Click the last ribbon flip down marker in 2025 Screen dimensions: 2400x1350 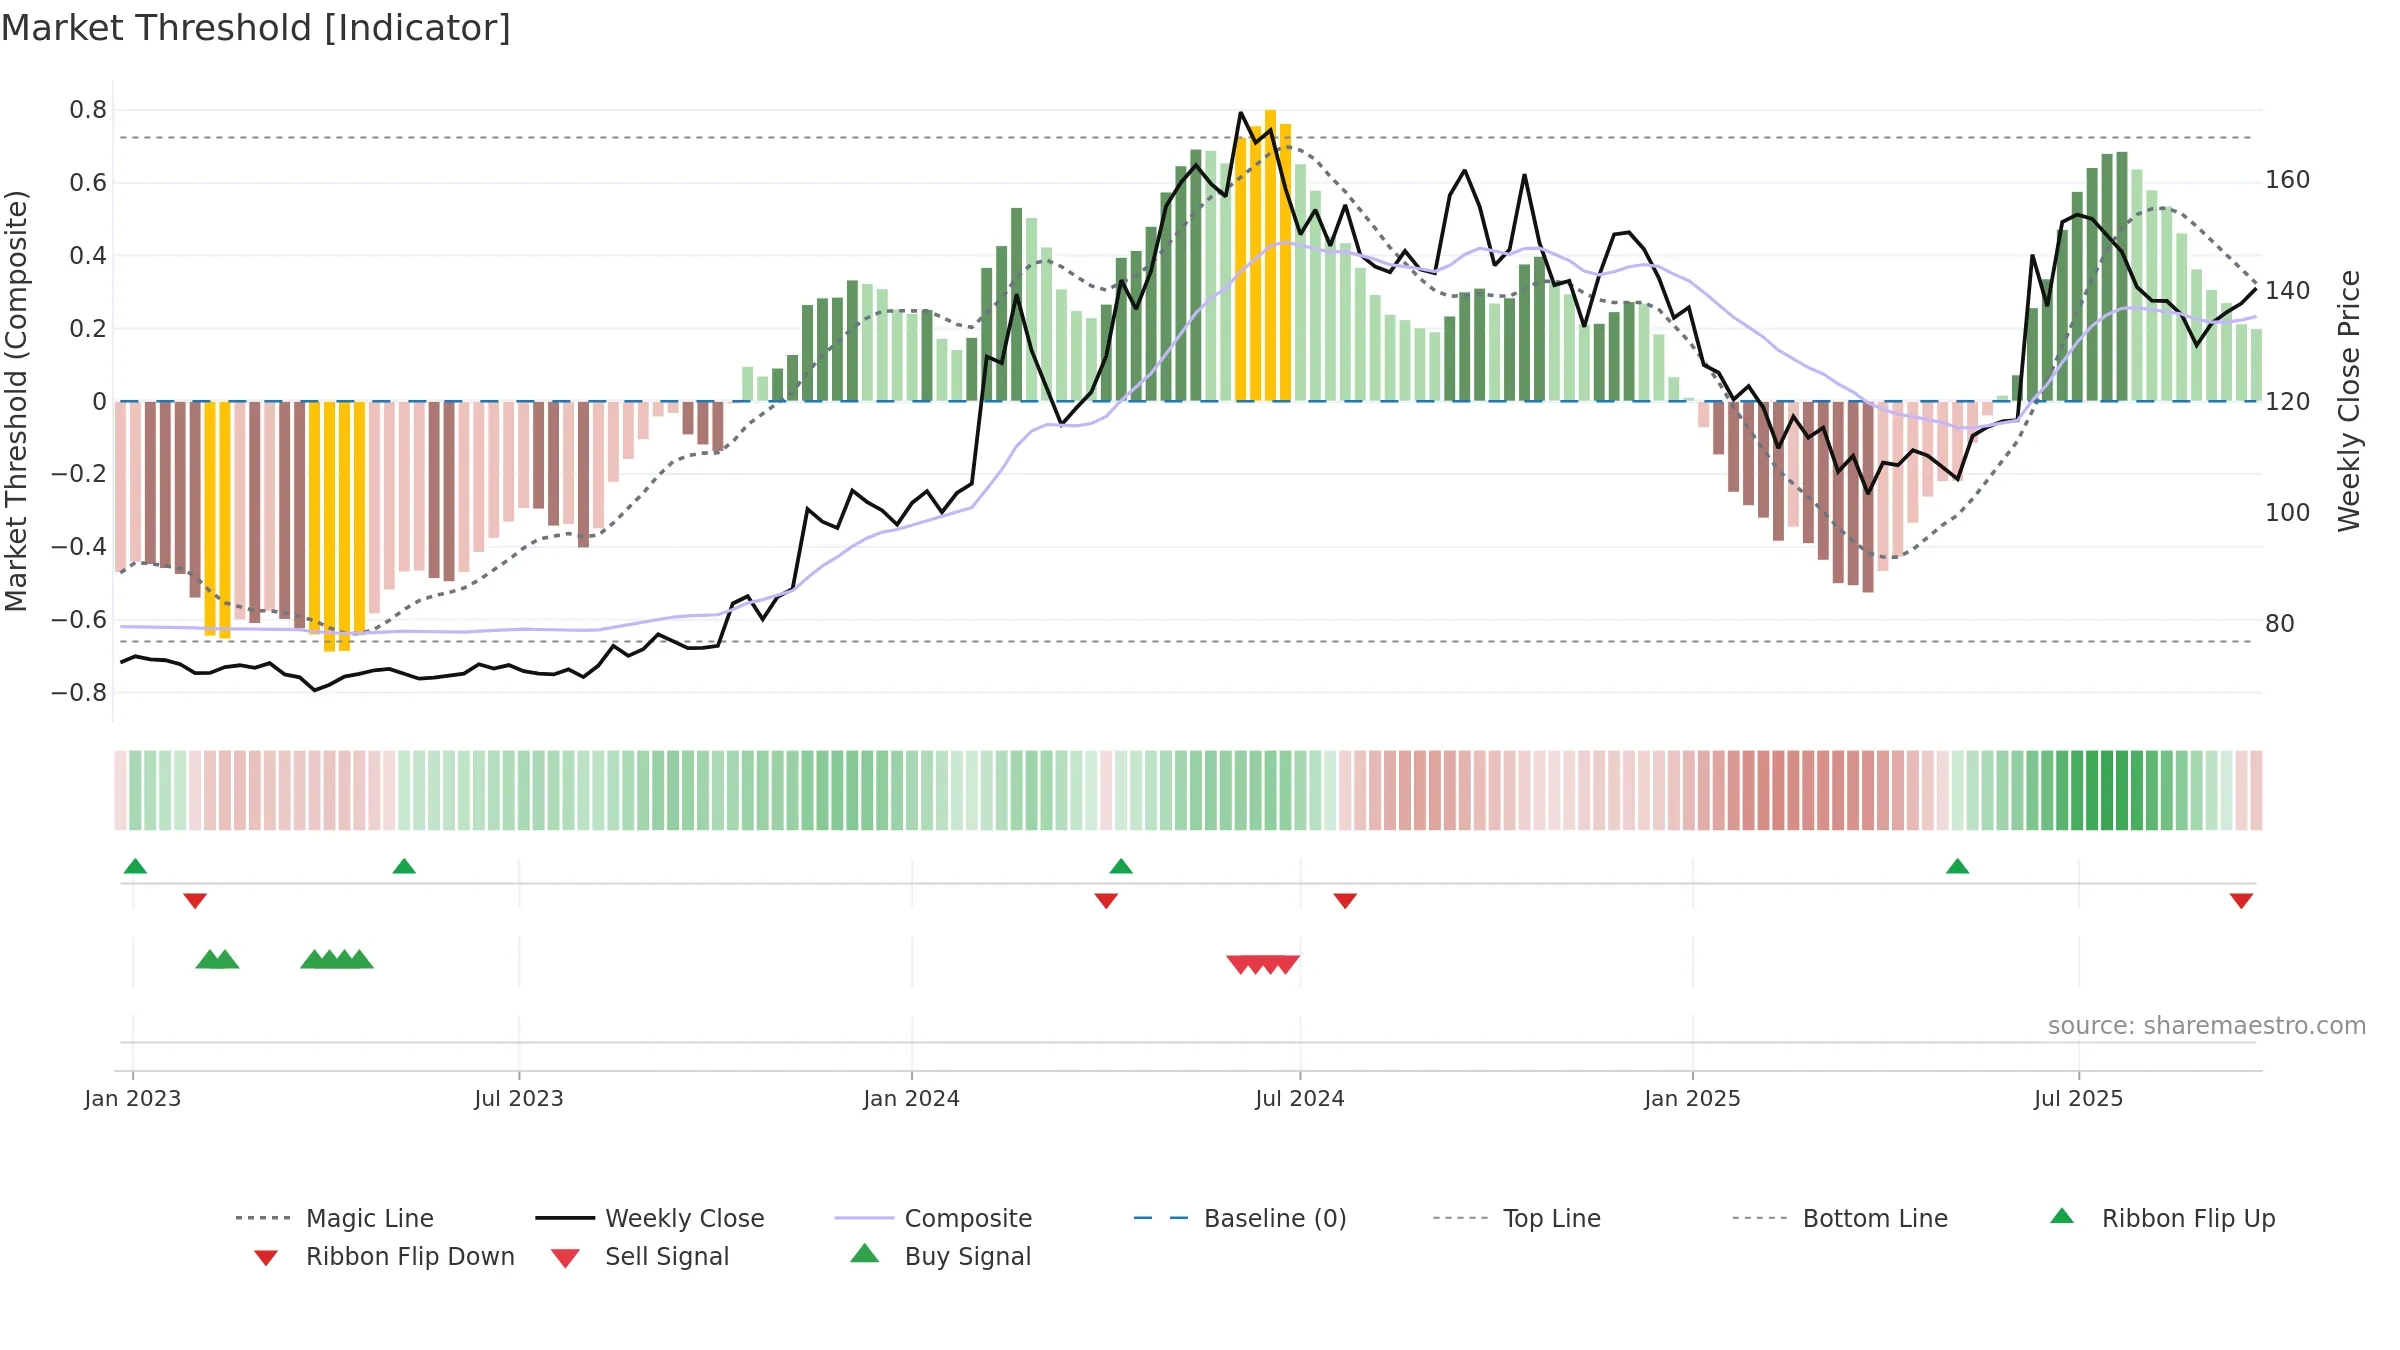(2241, 901)
